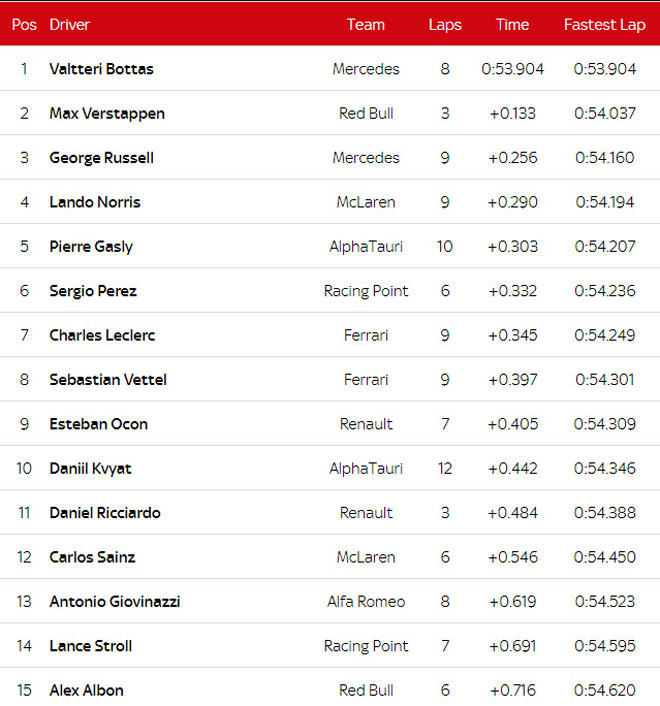Click Bottas's fastest lap 0:53.904
Viewport: 660px width, 706px height.
click(x=605, y=69)
